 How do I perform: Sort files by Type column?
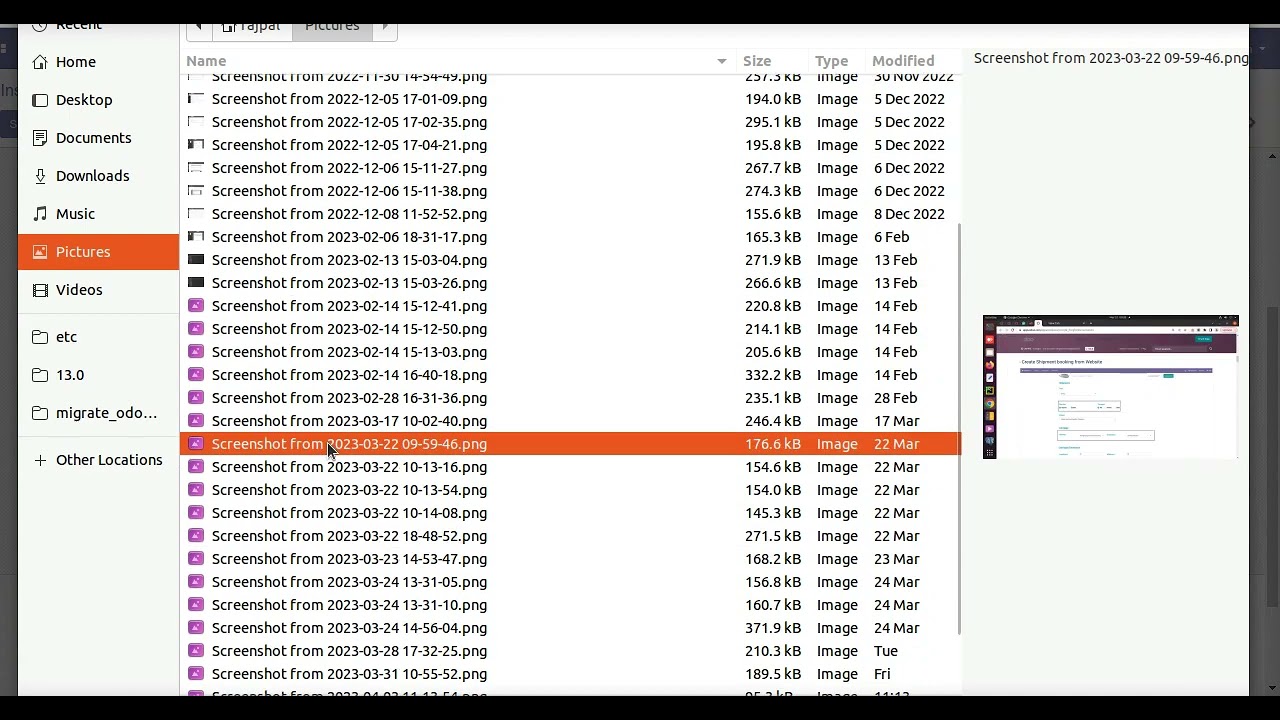(x=831, y=61)
